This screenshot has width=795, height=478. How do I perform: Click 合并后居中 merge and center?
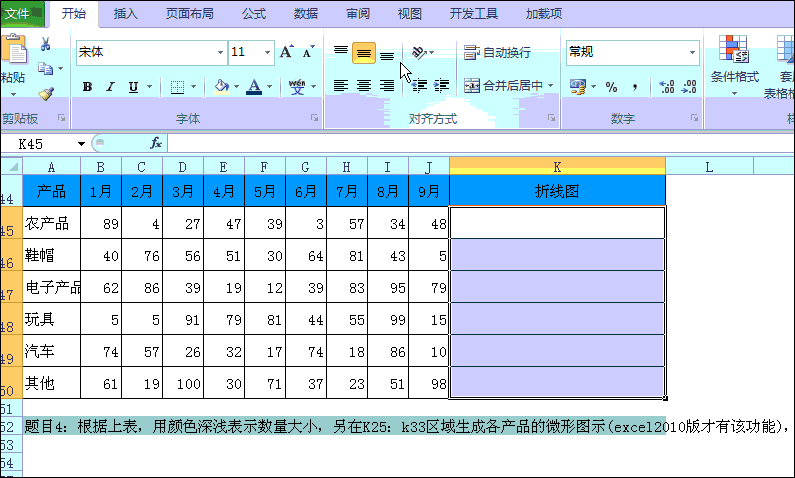tap(503, 86)
